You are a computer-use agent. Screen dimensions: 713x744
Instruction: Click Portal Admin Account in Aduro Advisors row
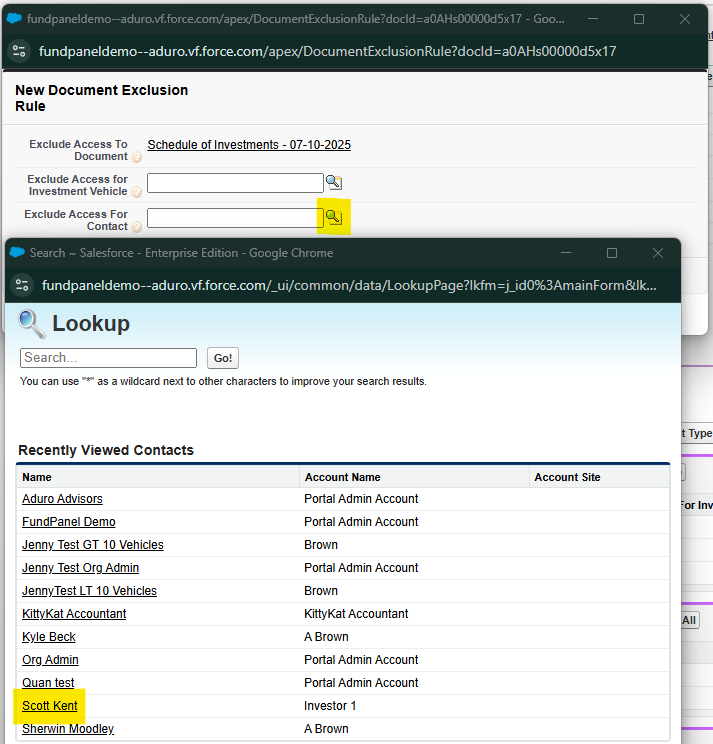[x=361, y=499]
